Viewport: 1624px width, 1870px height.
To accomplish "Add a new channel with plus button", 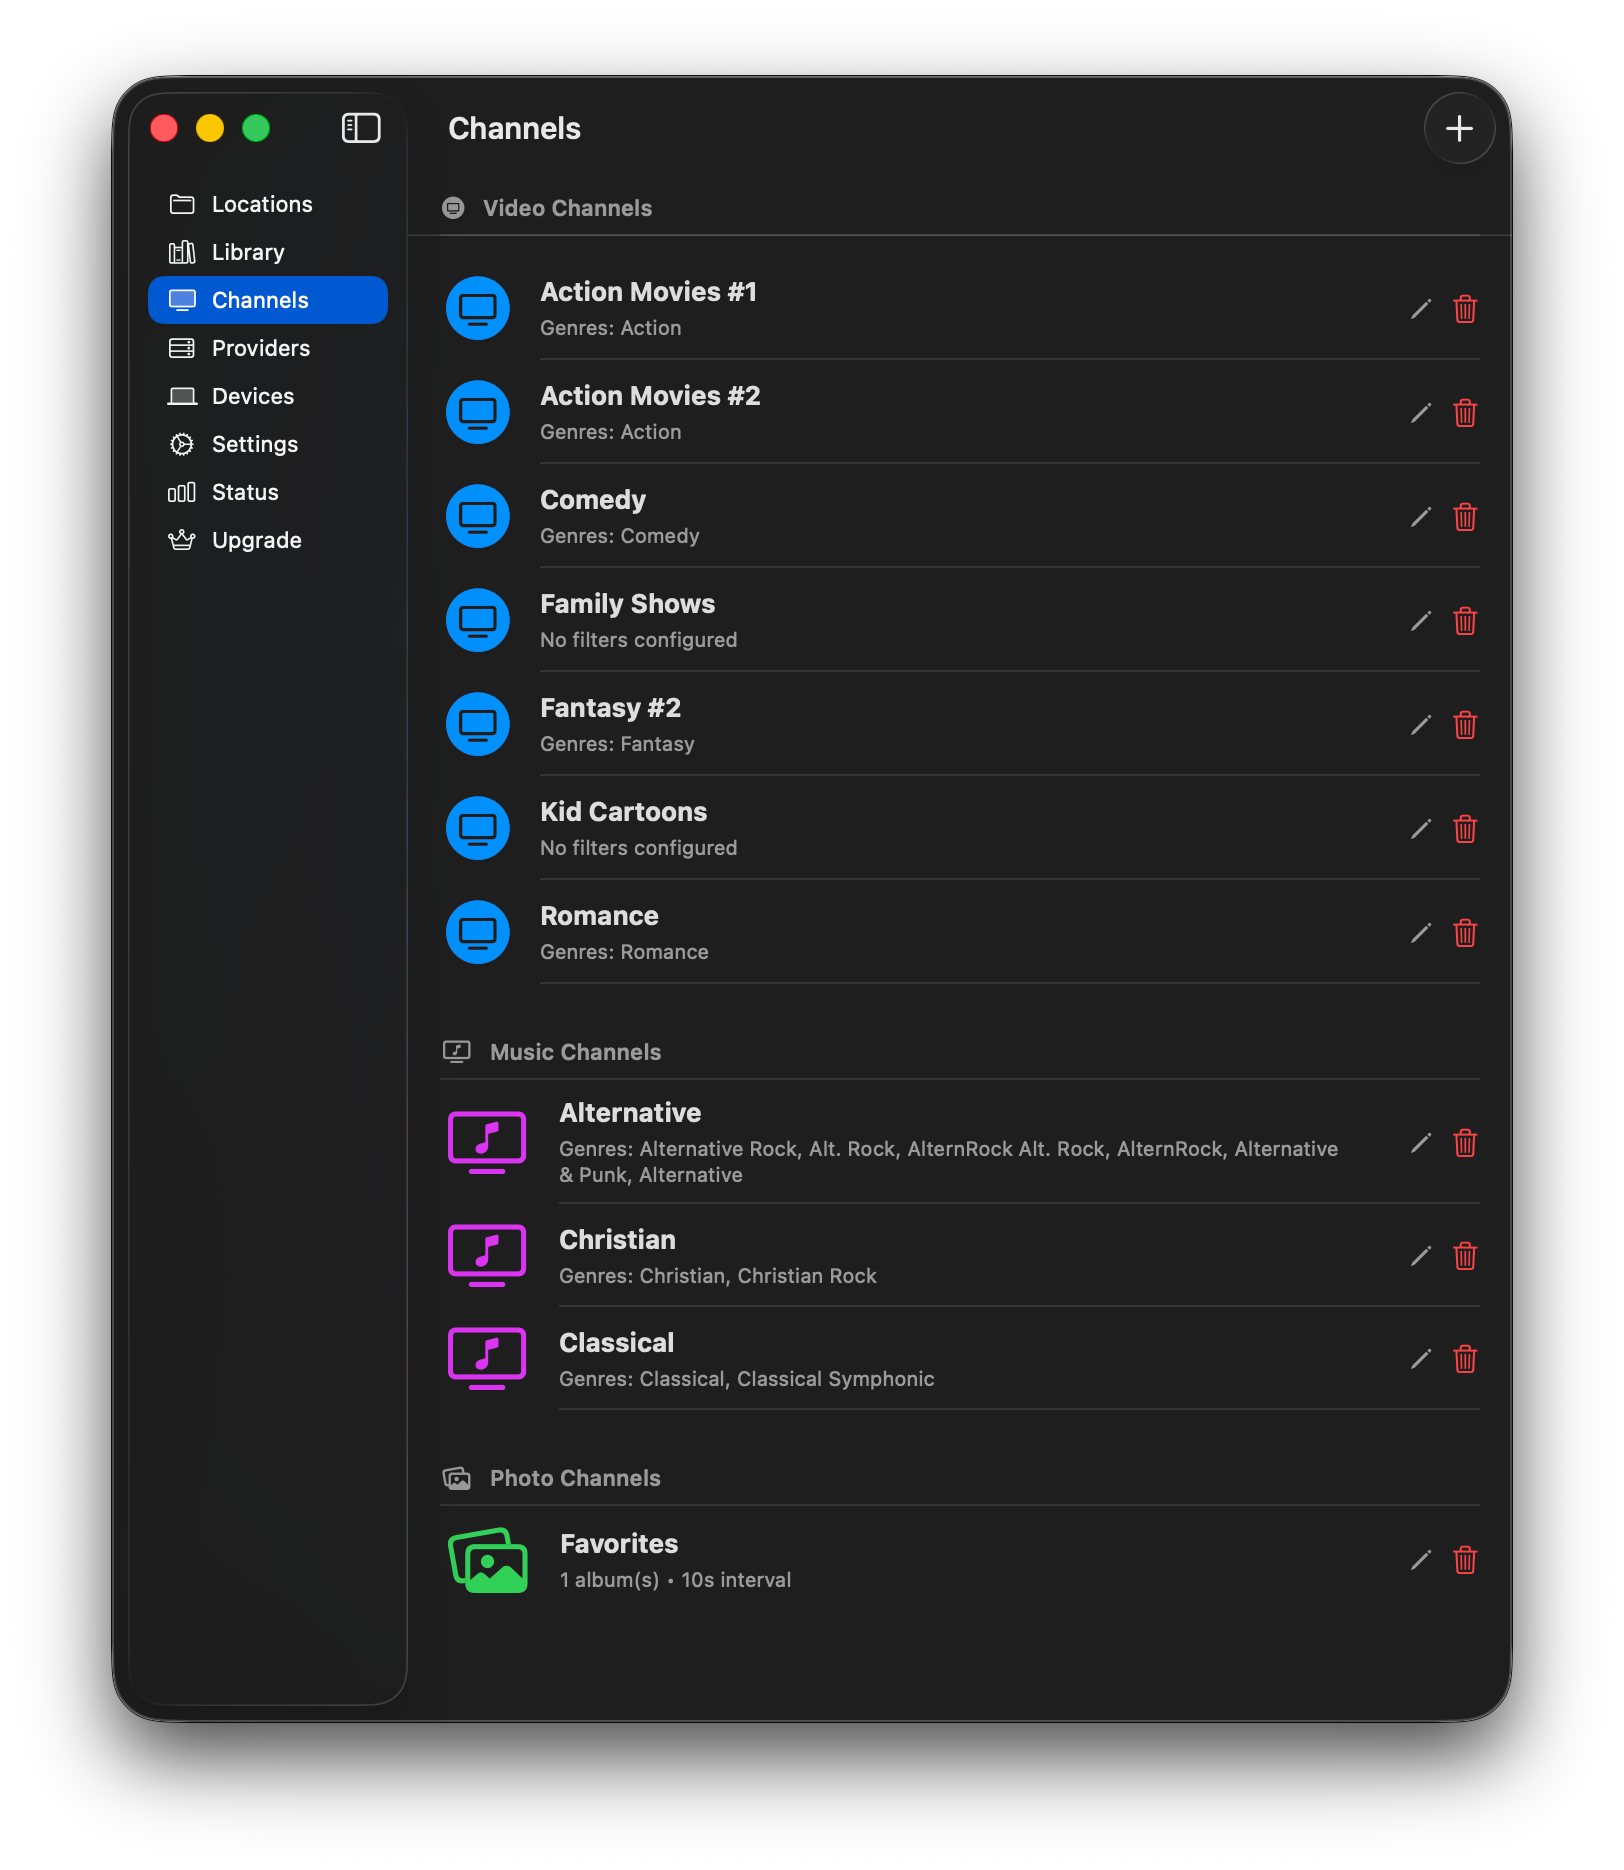I will coord(1459,128).
